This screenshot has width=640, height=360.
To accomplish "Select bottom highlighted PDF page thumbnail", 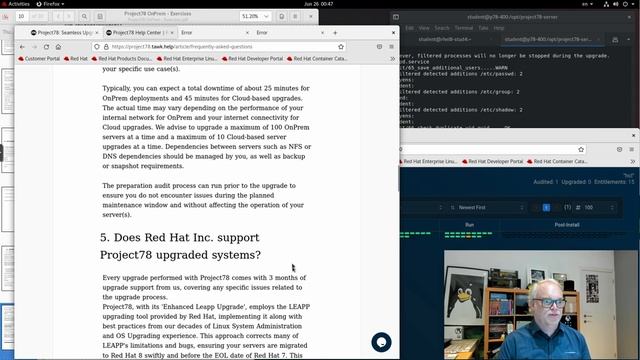I will point(7,326).
